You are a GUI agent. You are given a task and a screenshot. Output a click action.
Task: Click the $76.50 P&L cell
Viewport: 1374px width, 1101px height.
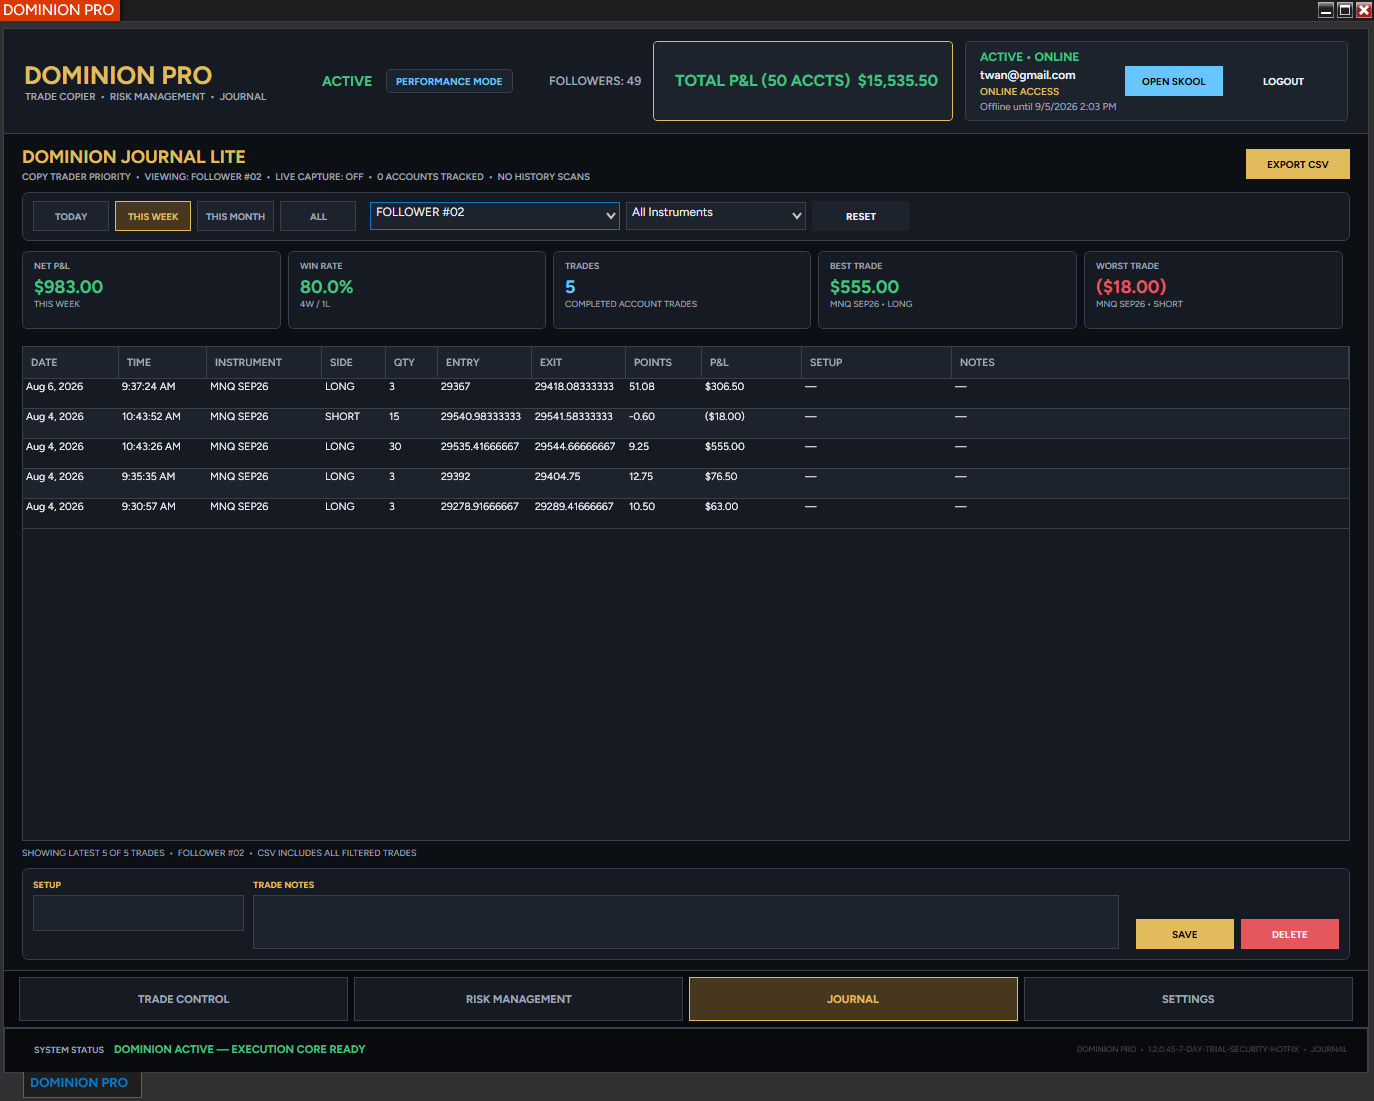[x=721, y=477]
